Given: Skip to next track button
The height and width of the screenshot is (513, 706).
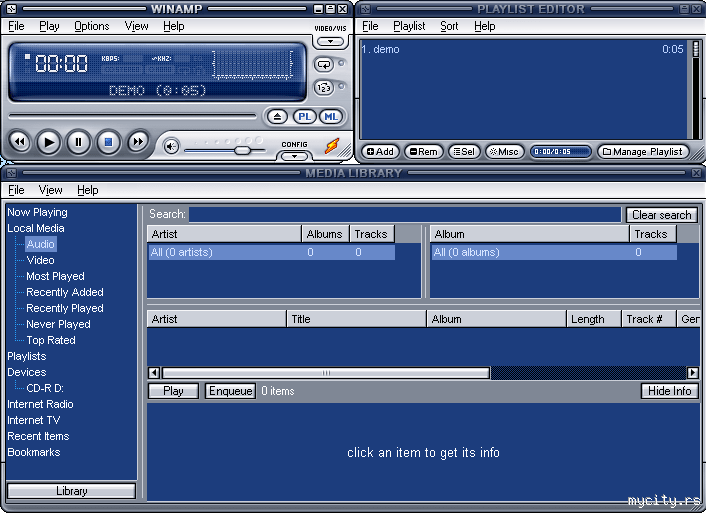Looking at the screenshot, I should coord(138,142).
